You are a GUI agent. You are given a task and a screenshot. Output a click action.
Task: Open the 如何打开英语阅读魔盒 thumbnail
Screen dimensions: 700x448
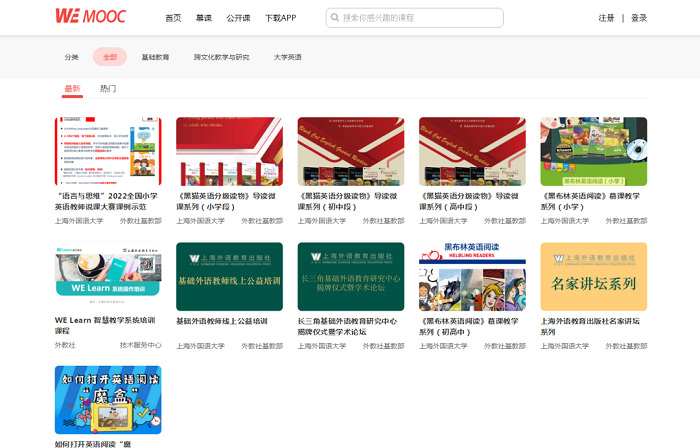(108, 400)
